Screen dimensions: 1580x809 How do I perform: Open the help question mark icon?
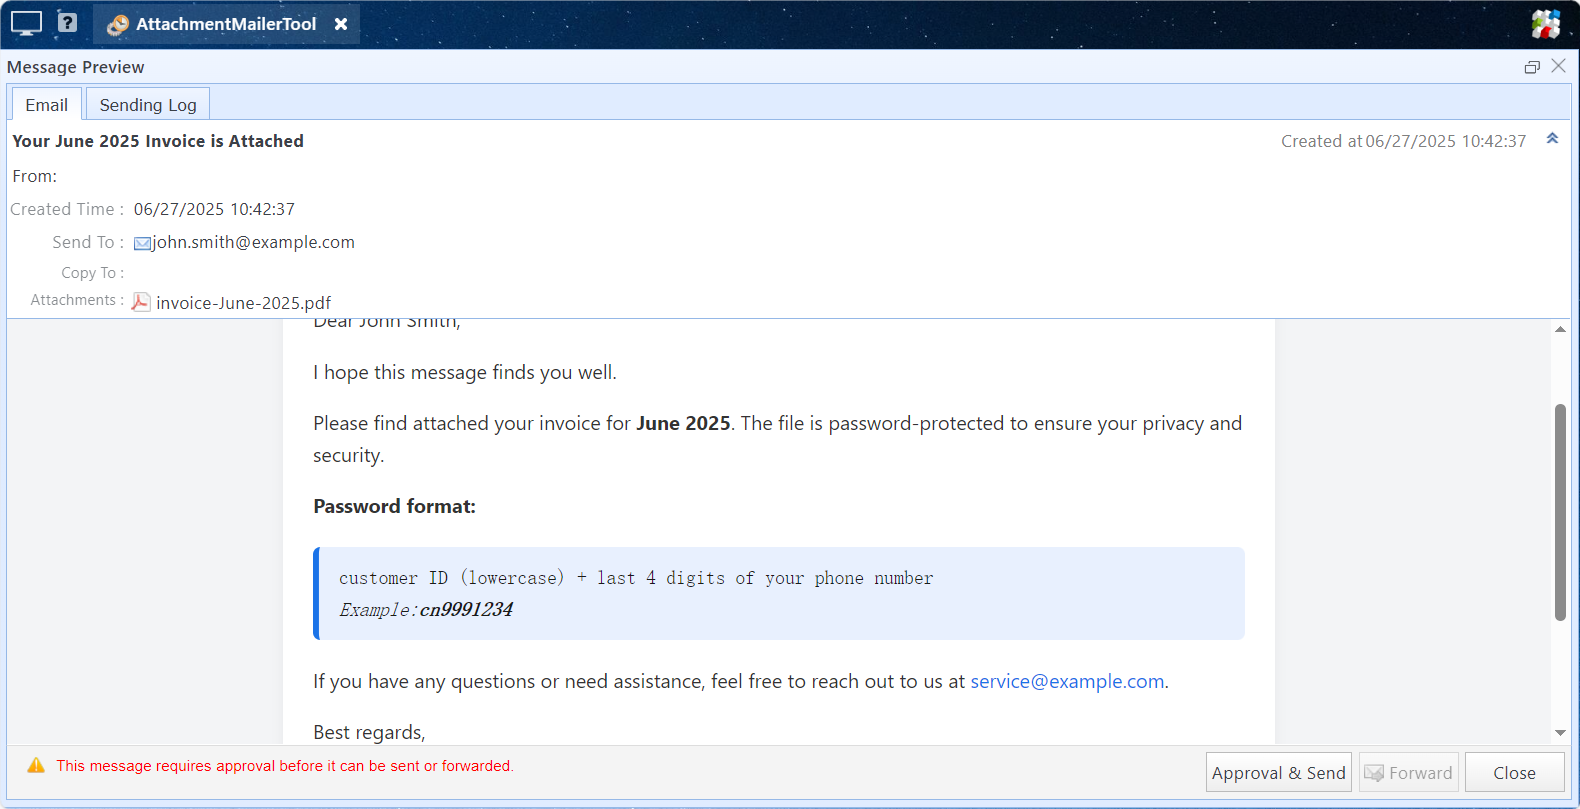point(67,22)
